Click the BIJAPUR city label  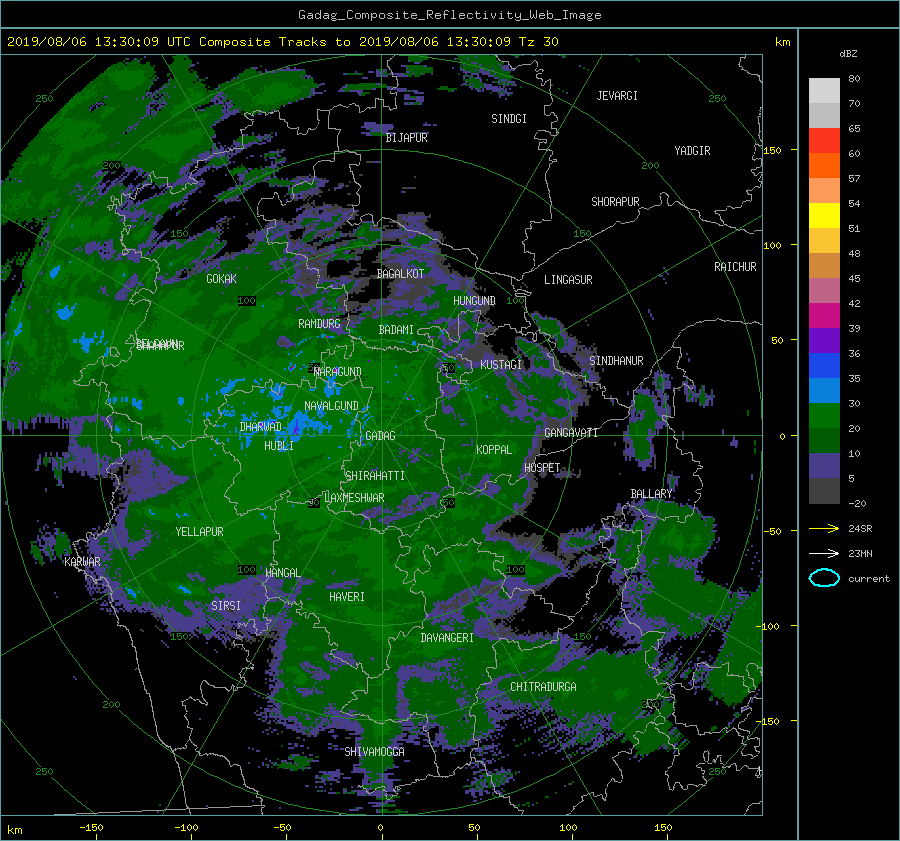click(406, 138)
